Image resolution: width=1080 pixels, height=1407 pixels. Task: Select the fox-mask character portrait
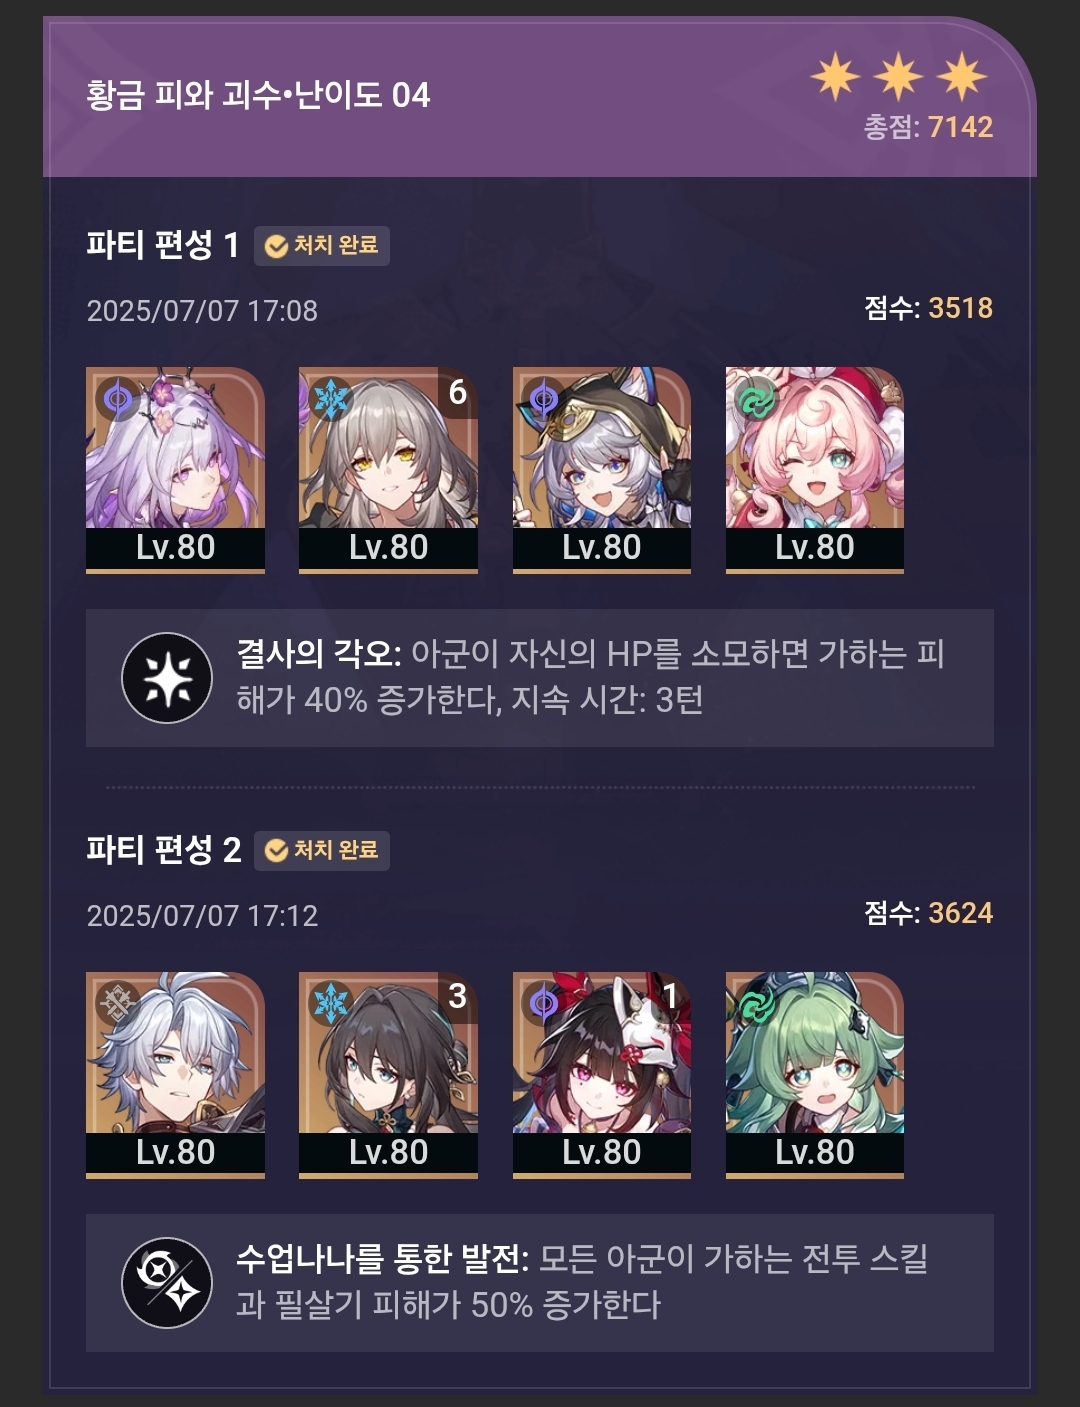[601, 1074]
